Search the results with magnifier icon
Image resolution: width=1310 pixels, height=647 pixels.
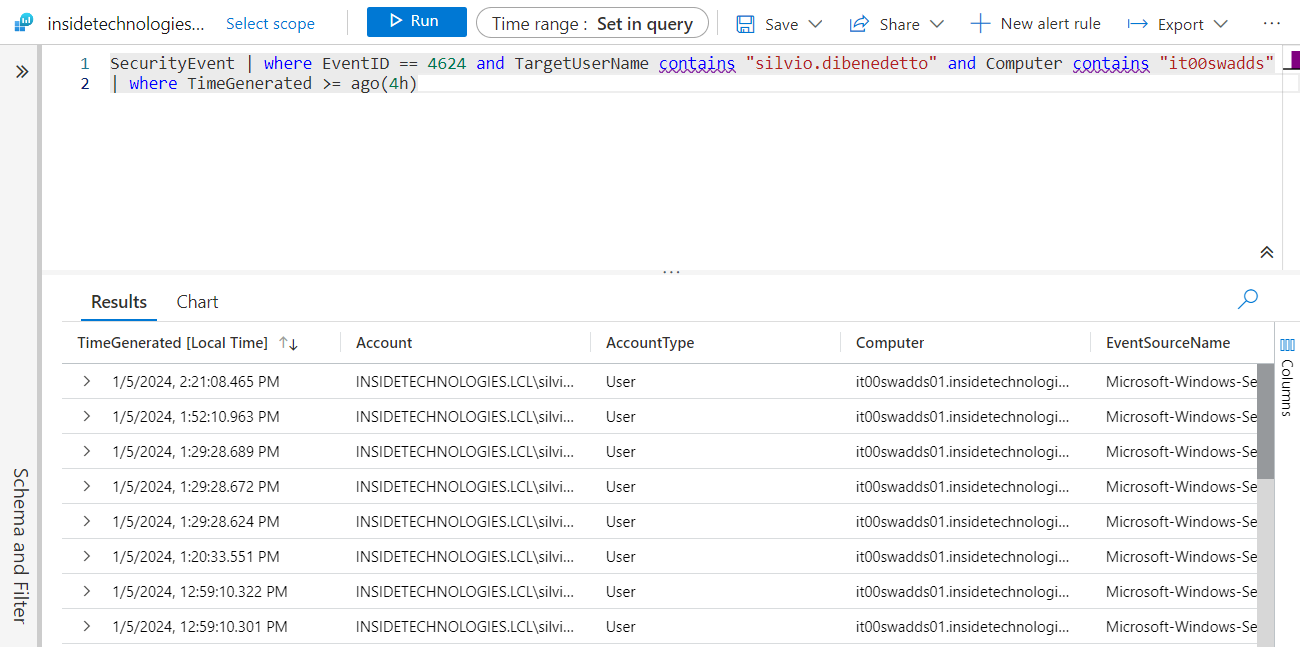click(1248, 299)
